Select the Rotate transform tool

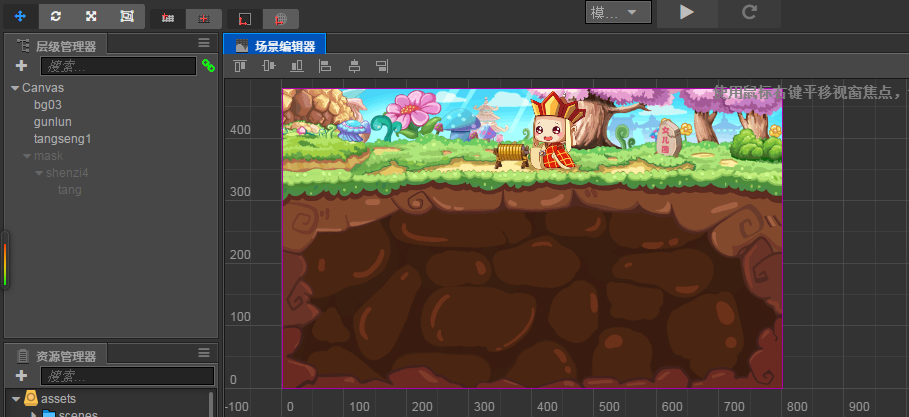point(56,16)
